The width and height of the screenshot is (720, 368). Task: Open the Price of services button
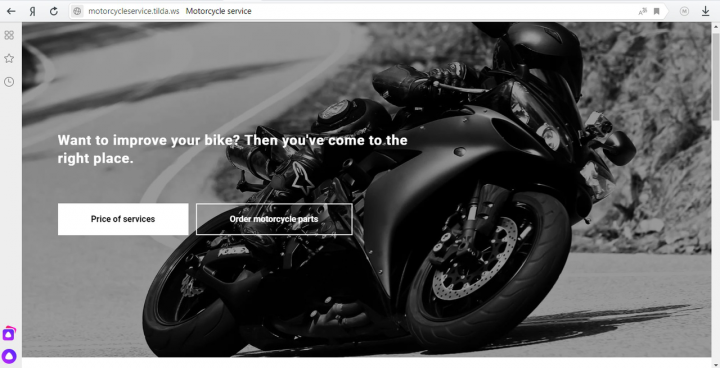tap(123, 219)
